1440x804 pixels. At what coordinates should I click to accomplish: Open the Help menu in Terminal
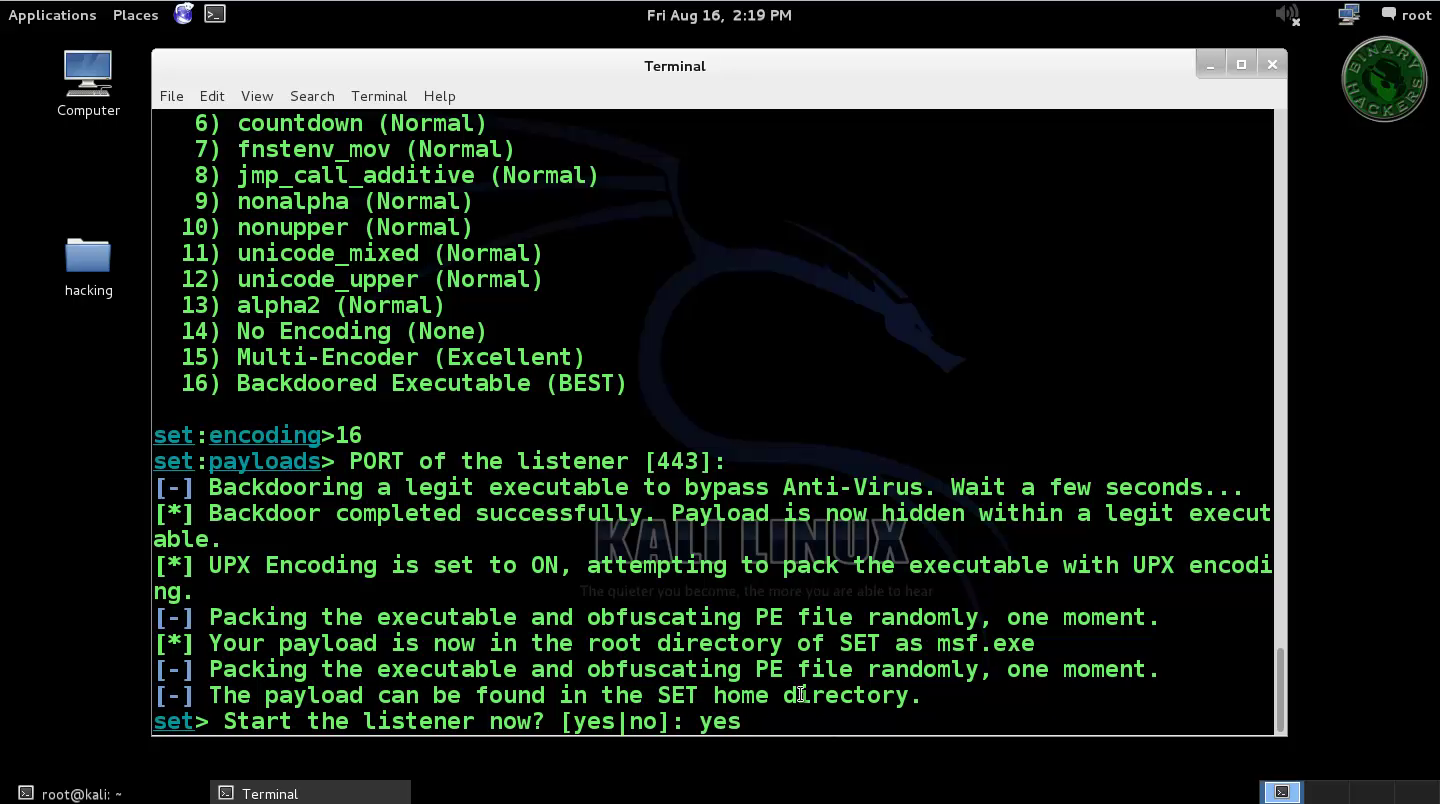pyautogui.click(x=439, y=96)
